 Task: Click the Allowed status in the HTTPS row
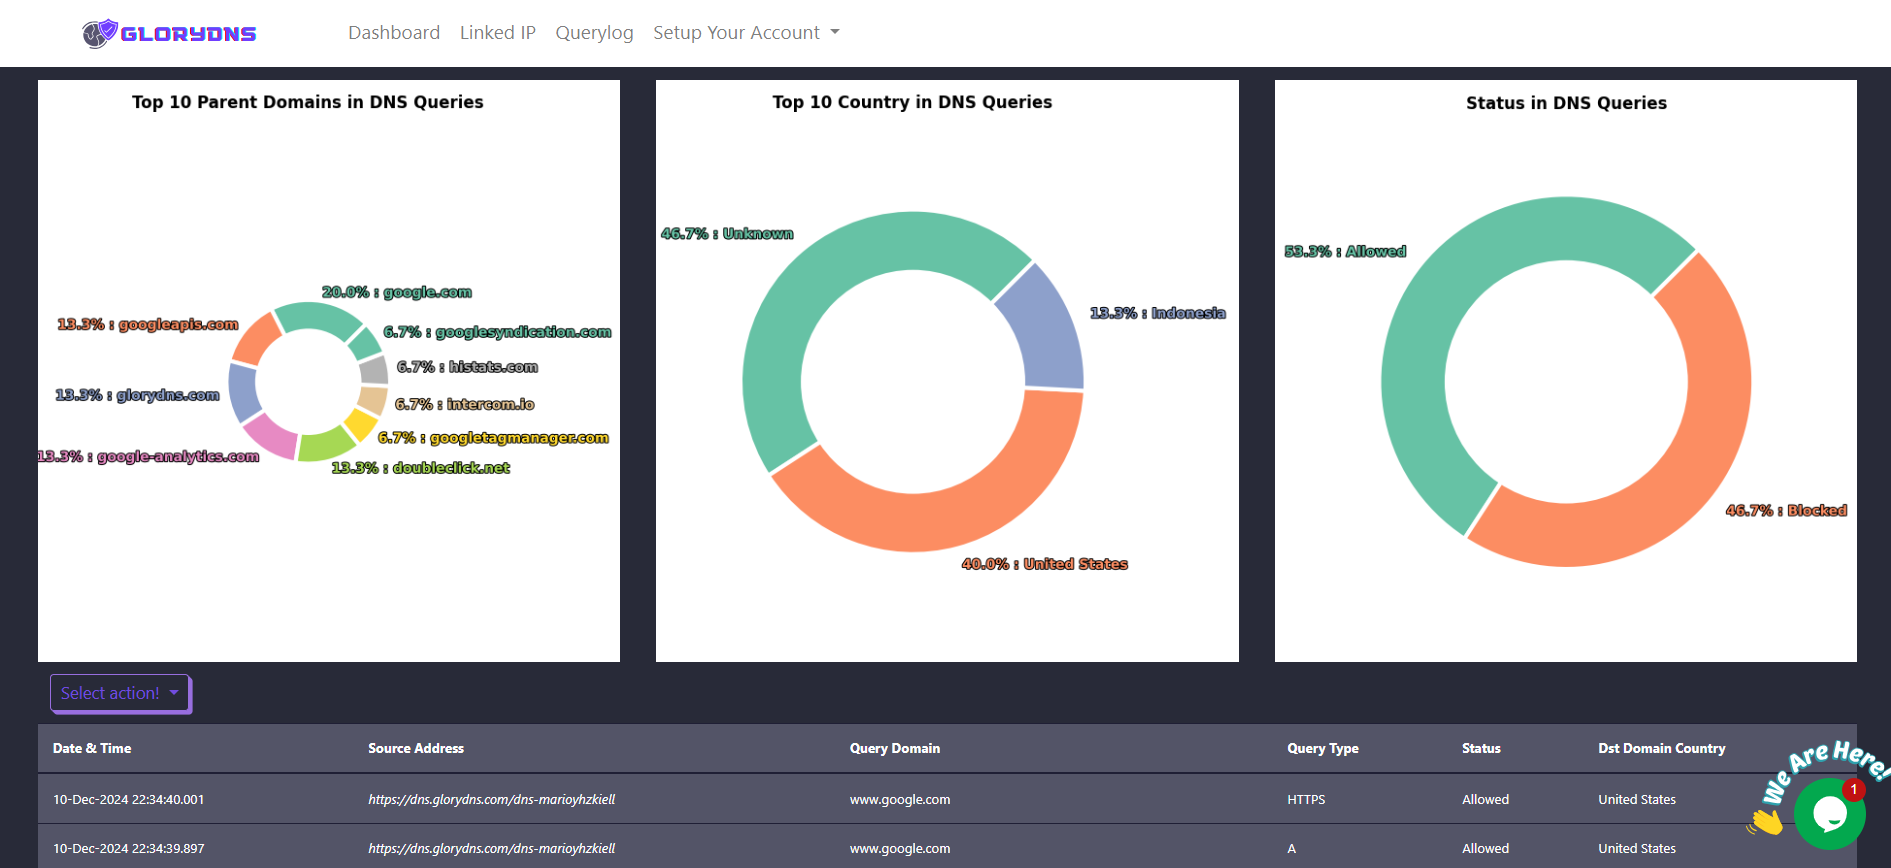[x=1485, y=800]
